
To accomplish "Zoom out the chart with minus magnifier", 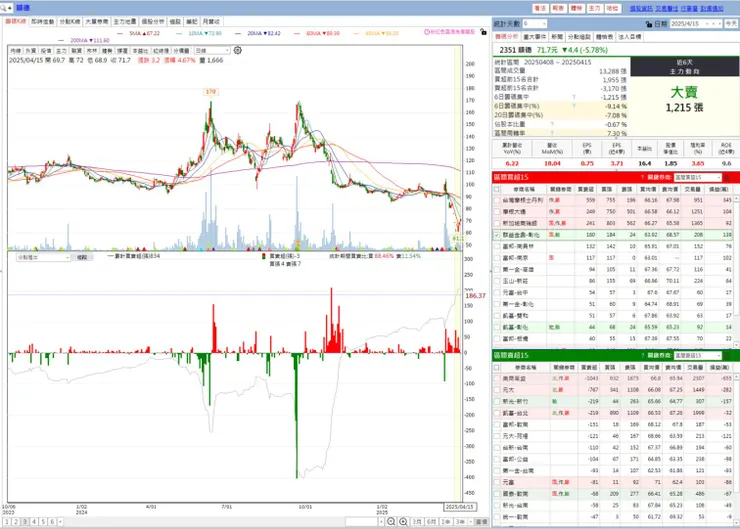I will 391,521.
